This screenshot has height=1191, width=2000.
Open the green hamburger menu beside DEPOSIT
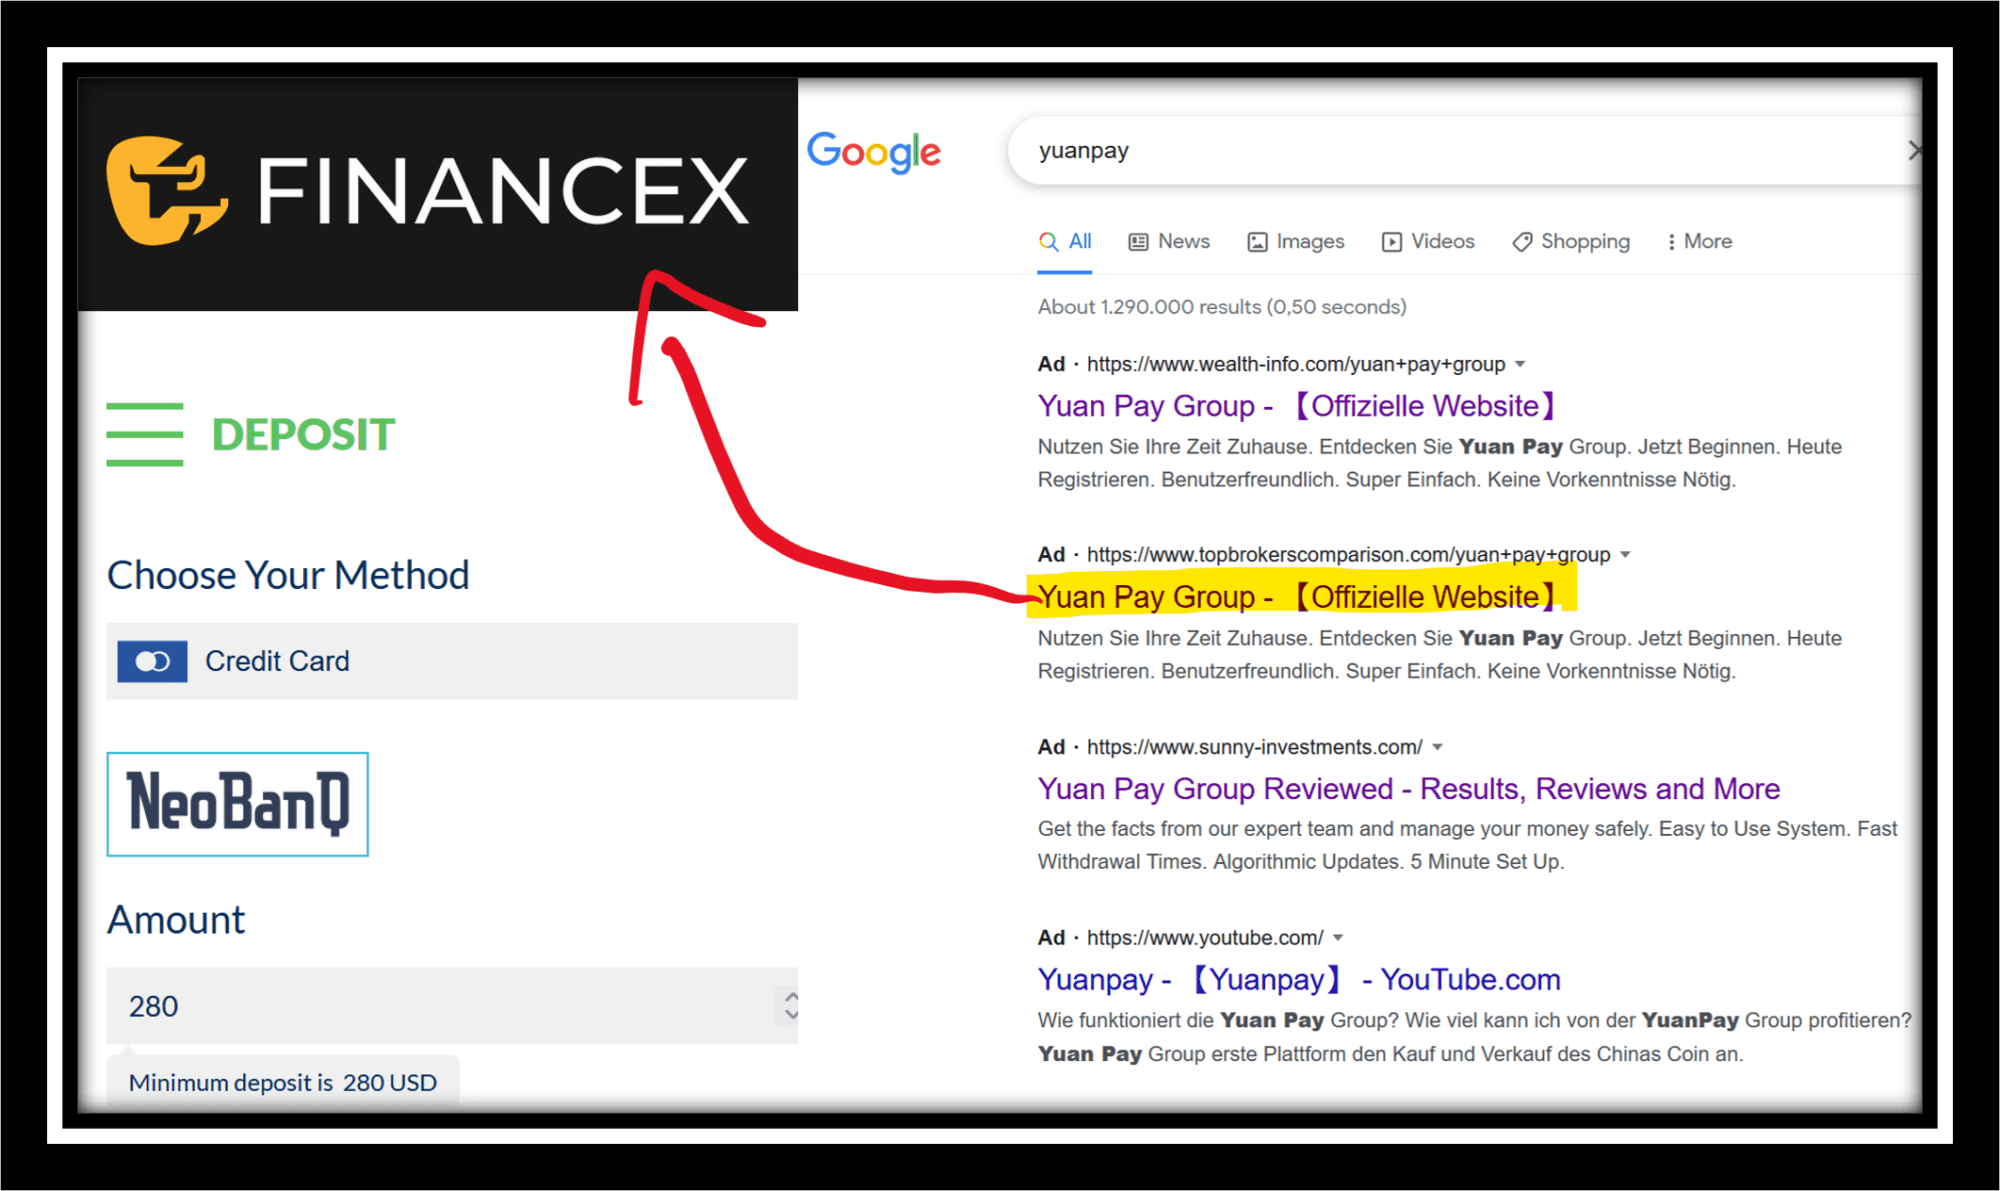[144, 434]
